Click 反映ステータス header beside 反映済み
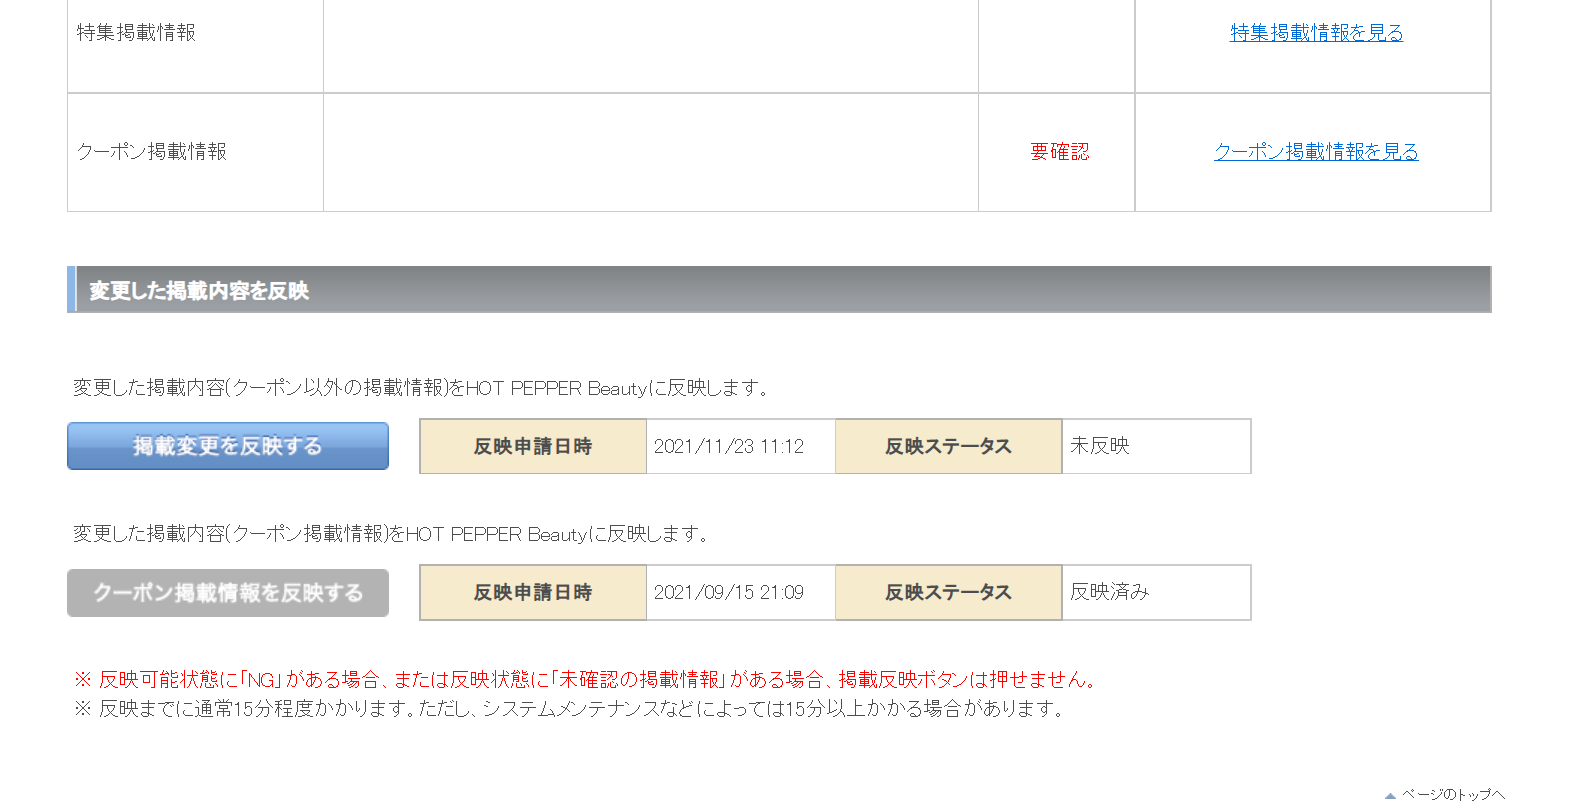 (x=948, y=593)
